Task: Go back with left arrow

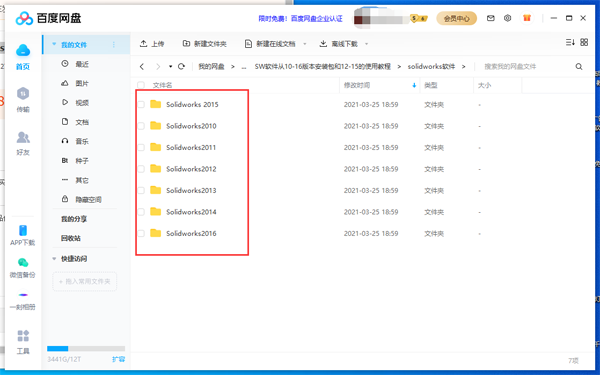Action: coord(142,67)
